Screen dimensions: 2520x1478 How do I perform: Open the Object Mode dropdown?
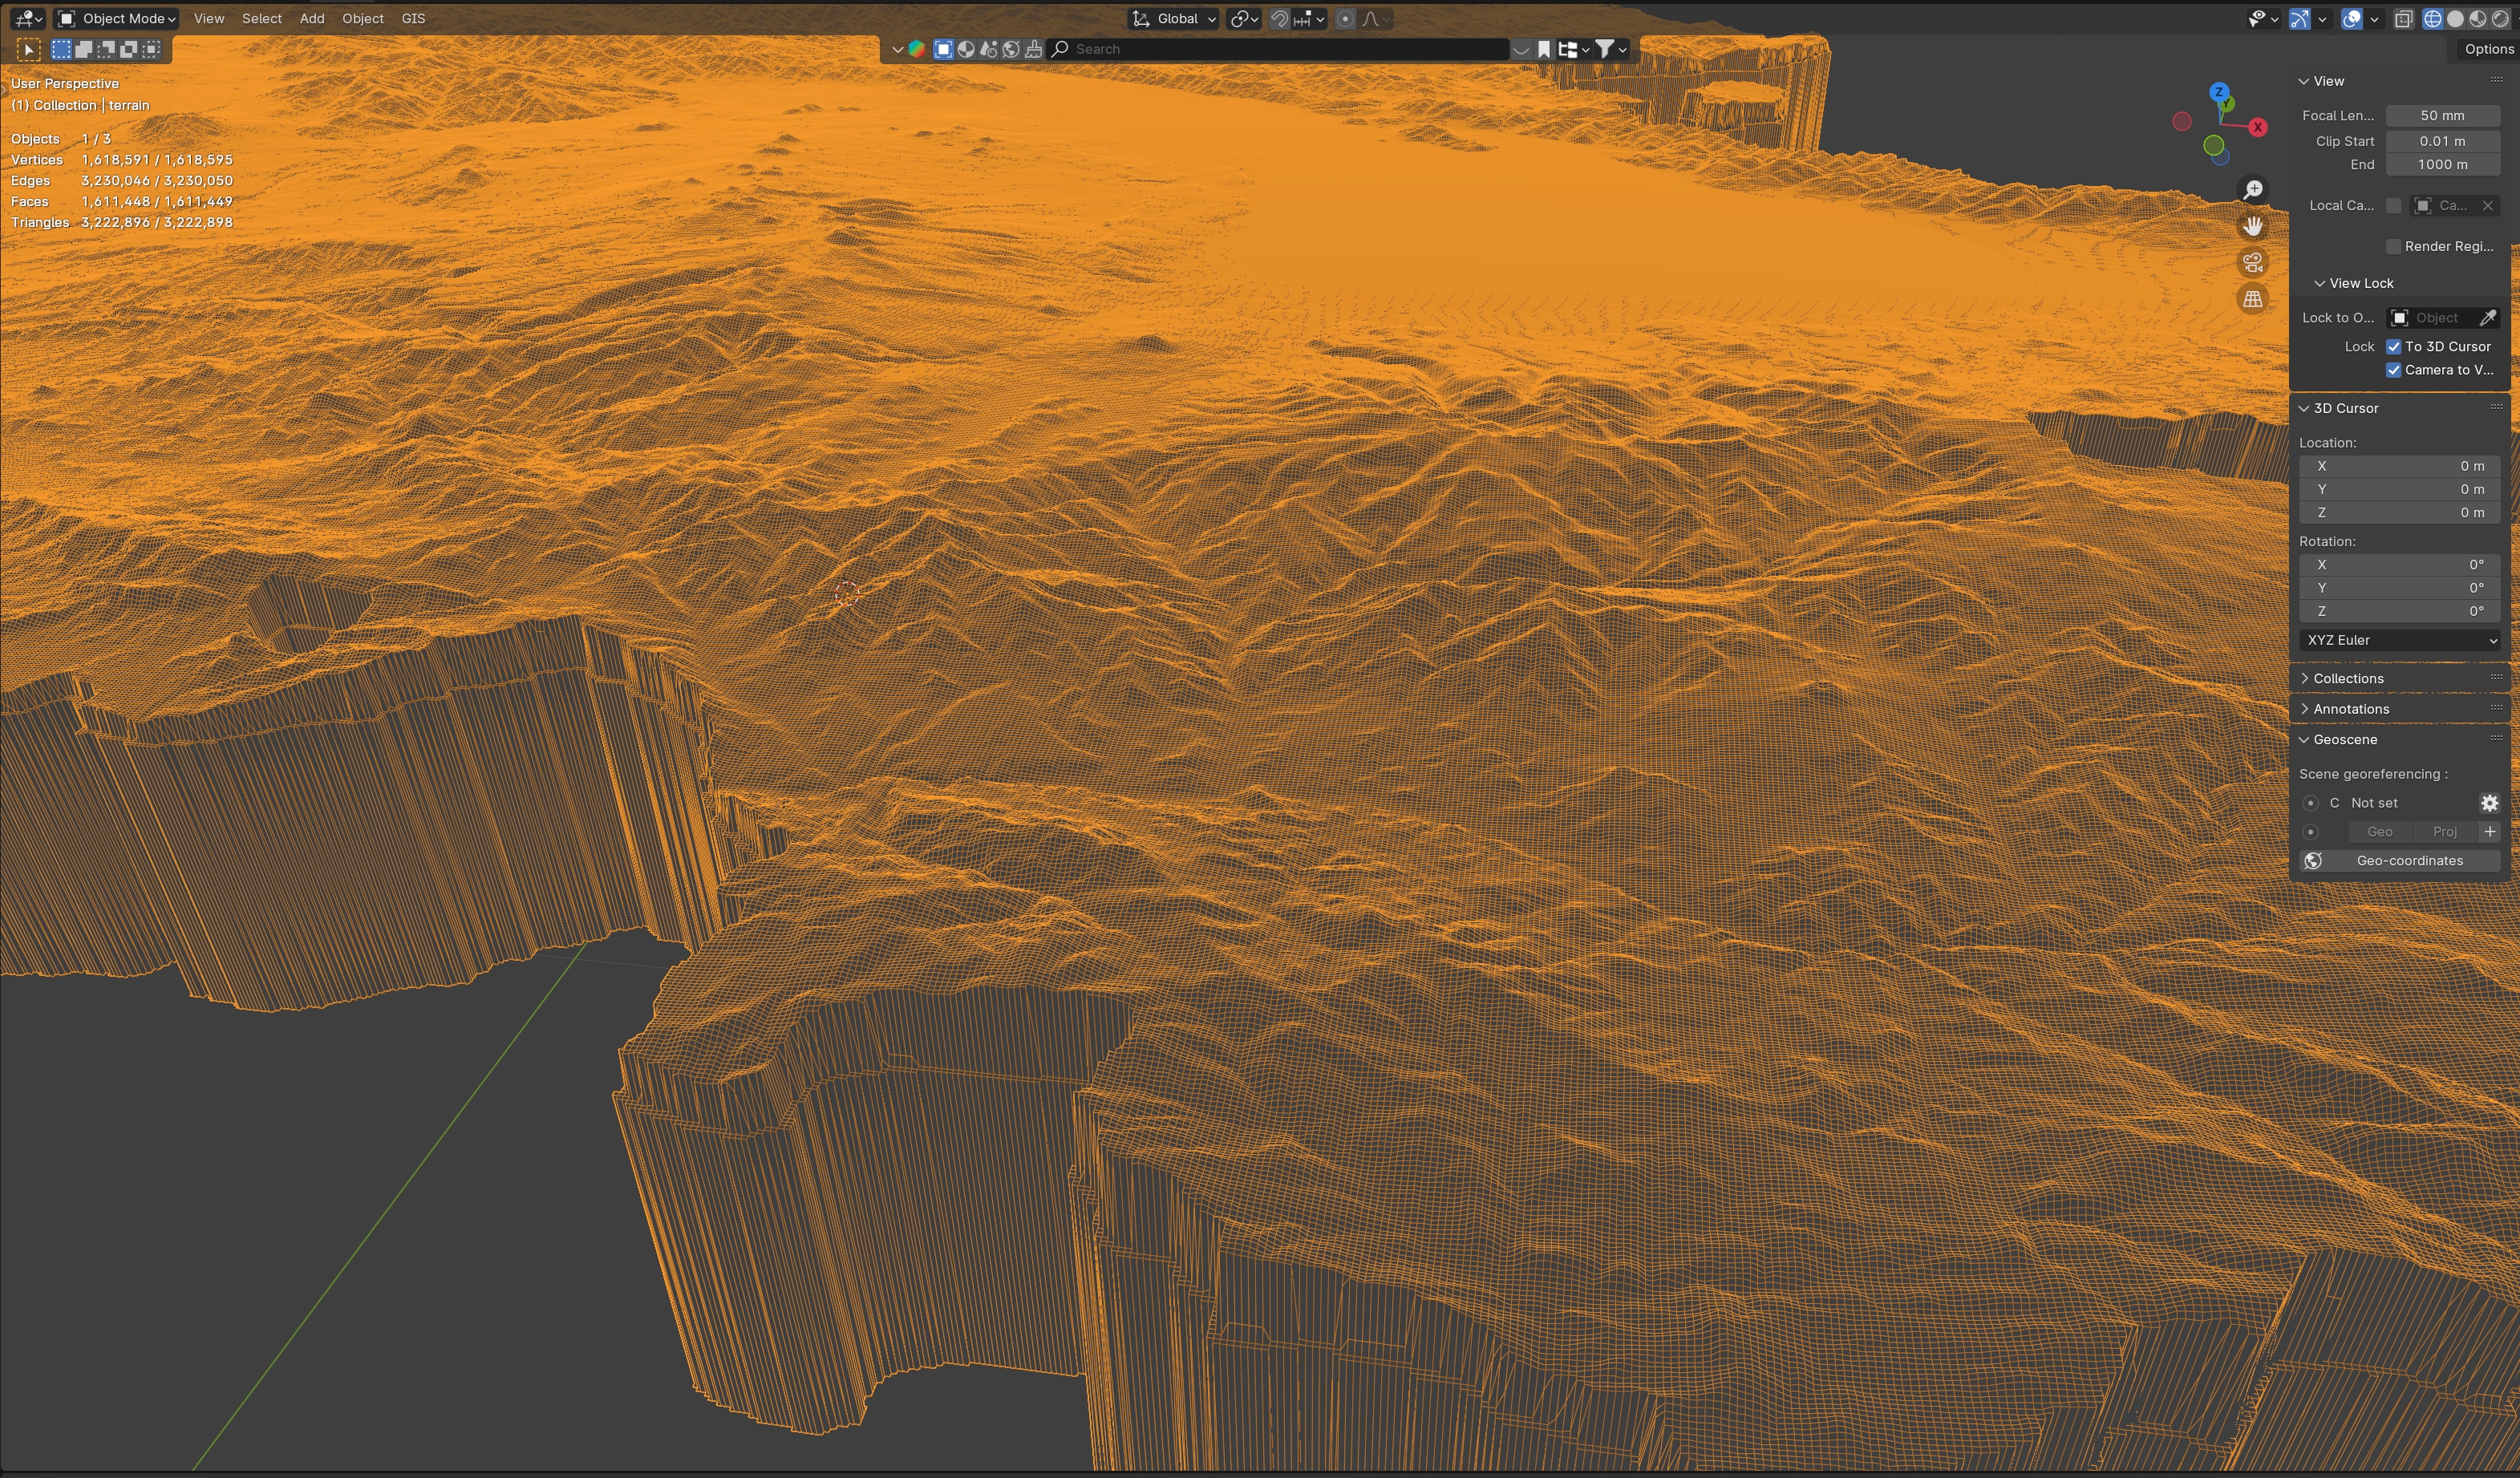(x=117, y=19)
